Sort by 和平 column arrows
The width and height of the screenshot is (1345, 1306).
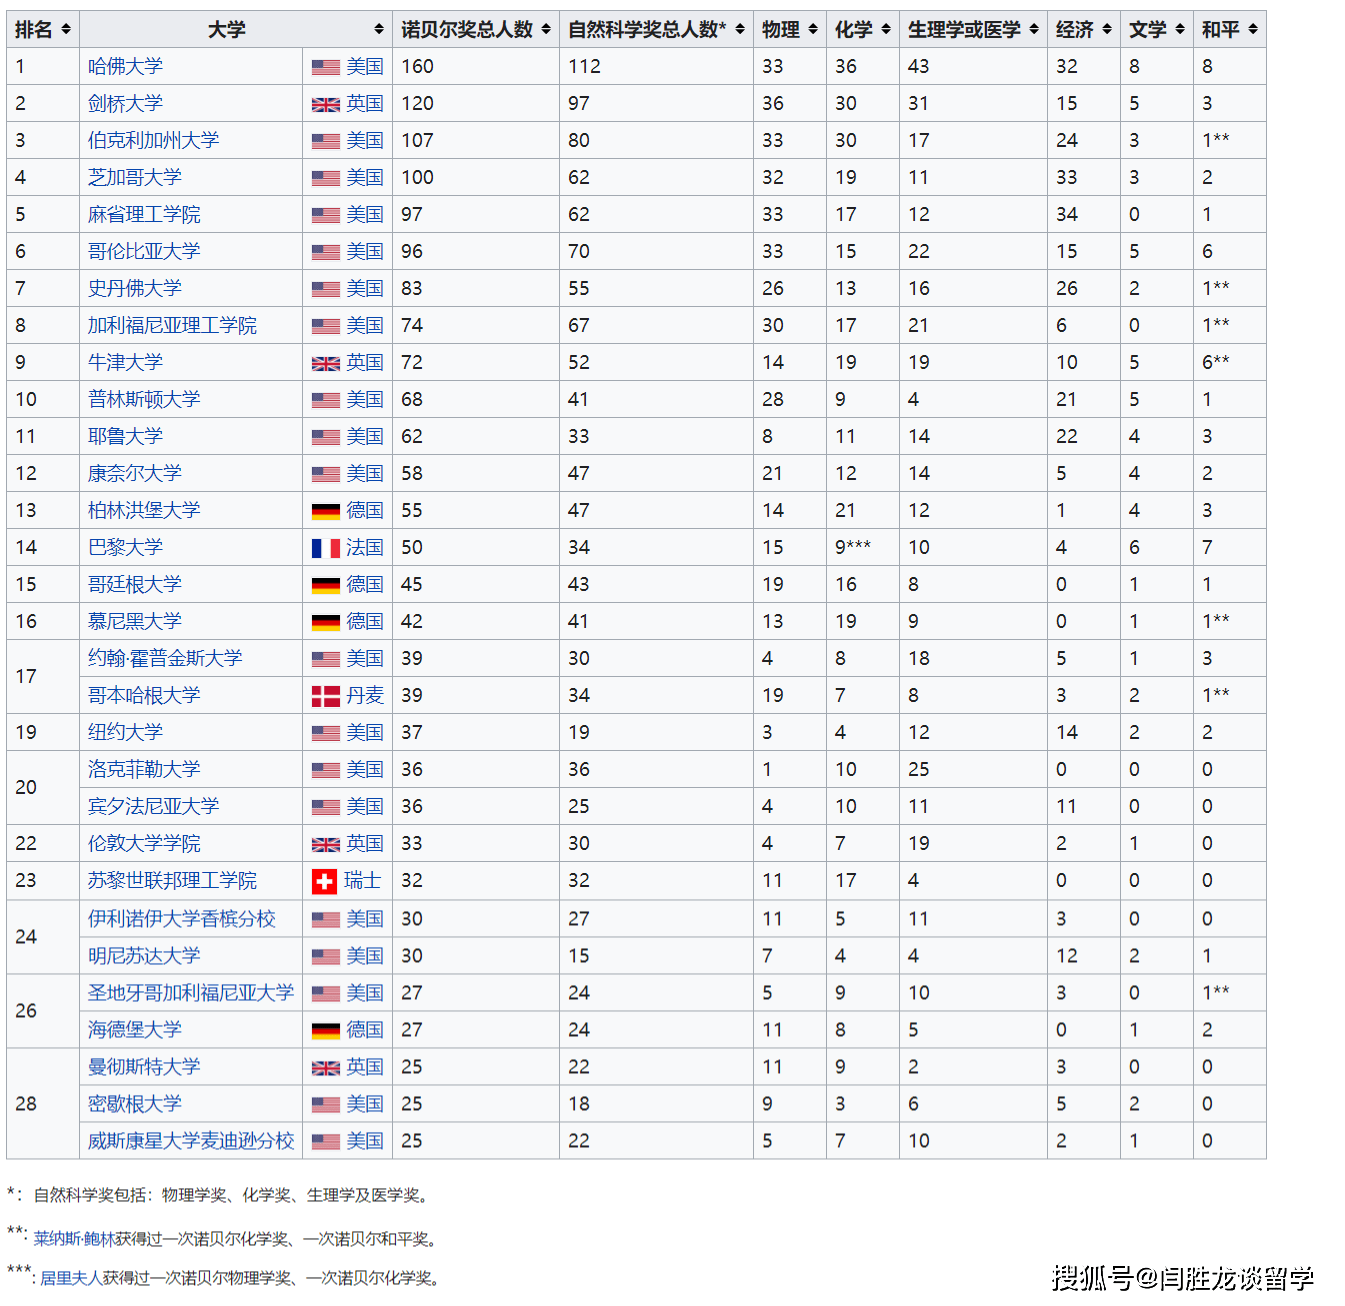click(x=1253, y=30)
